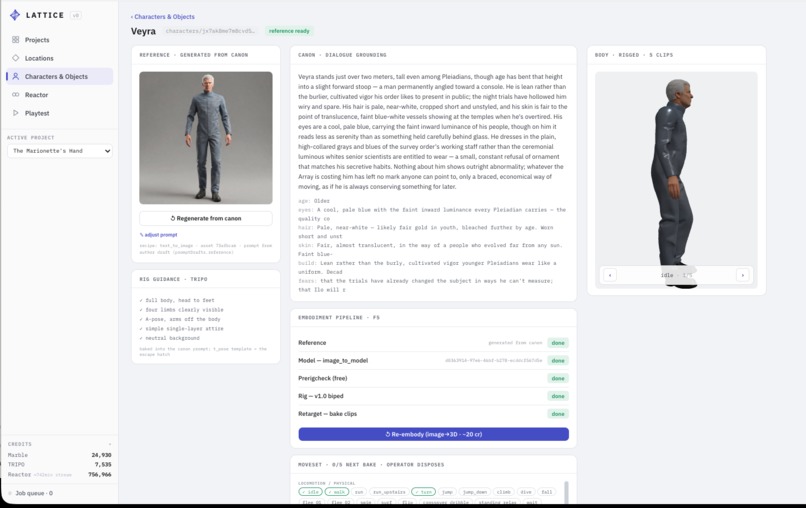Viewport: 806px width, 508px height.
Task: Enable the run move chip
Action: pyautogui.click(x=359, y=492)
